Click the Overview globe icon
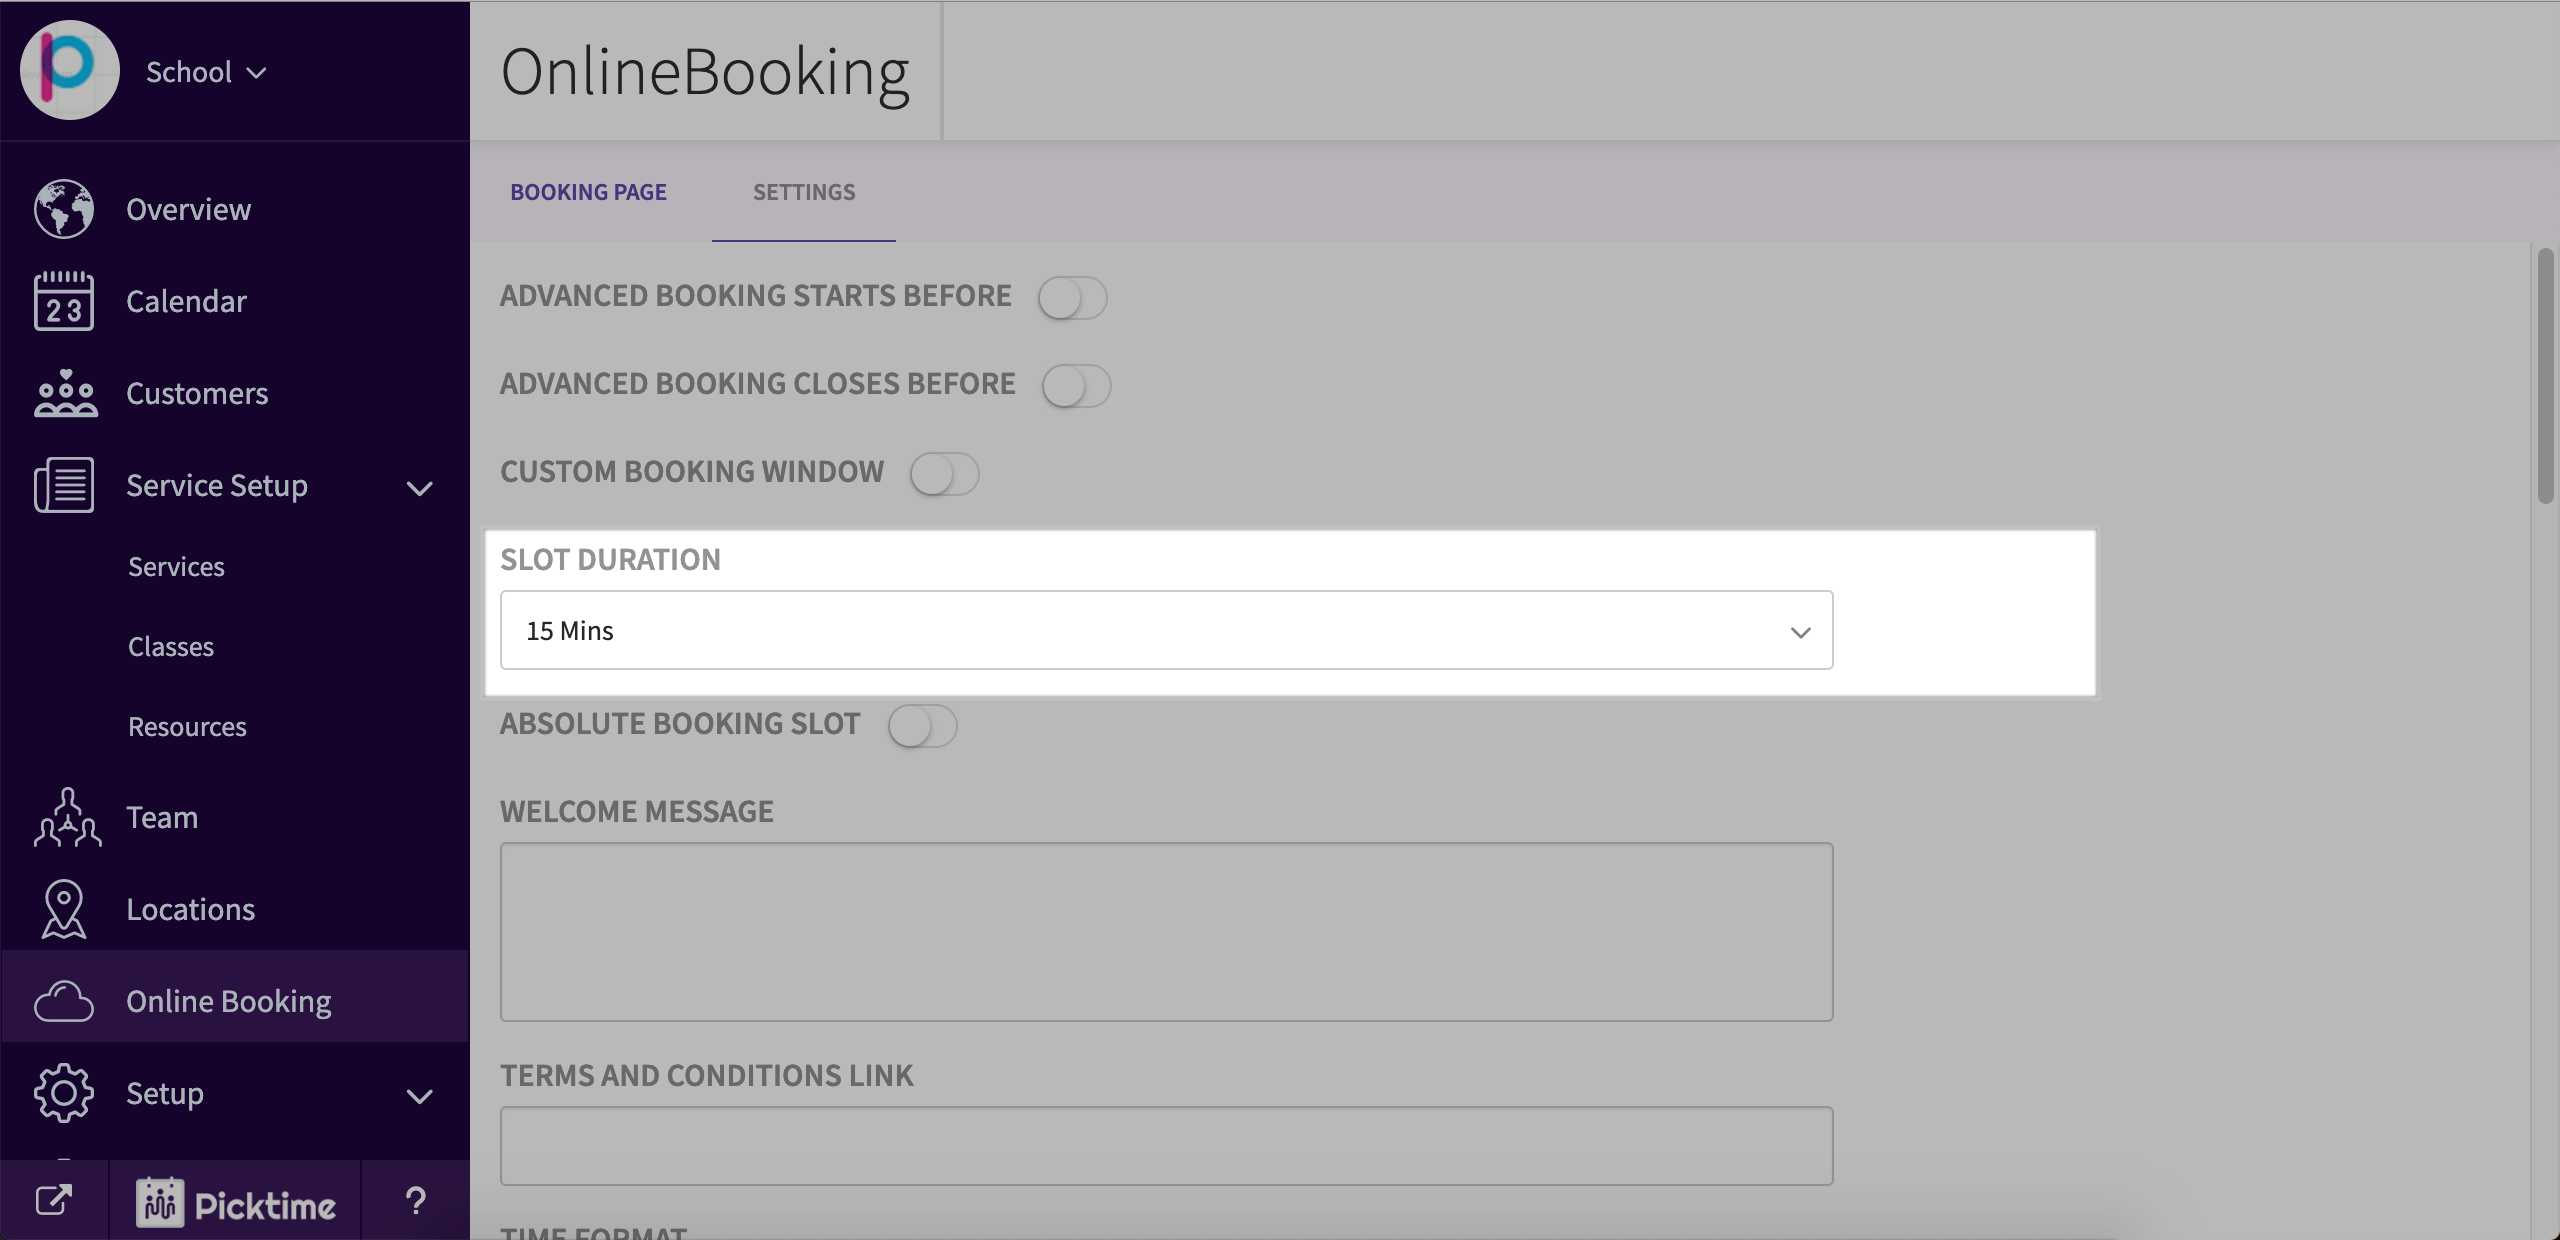 (x=64, y=209)
